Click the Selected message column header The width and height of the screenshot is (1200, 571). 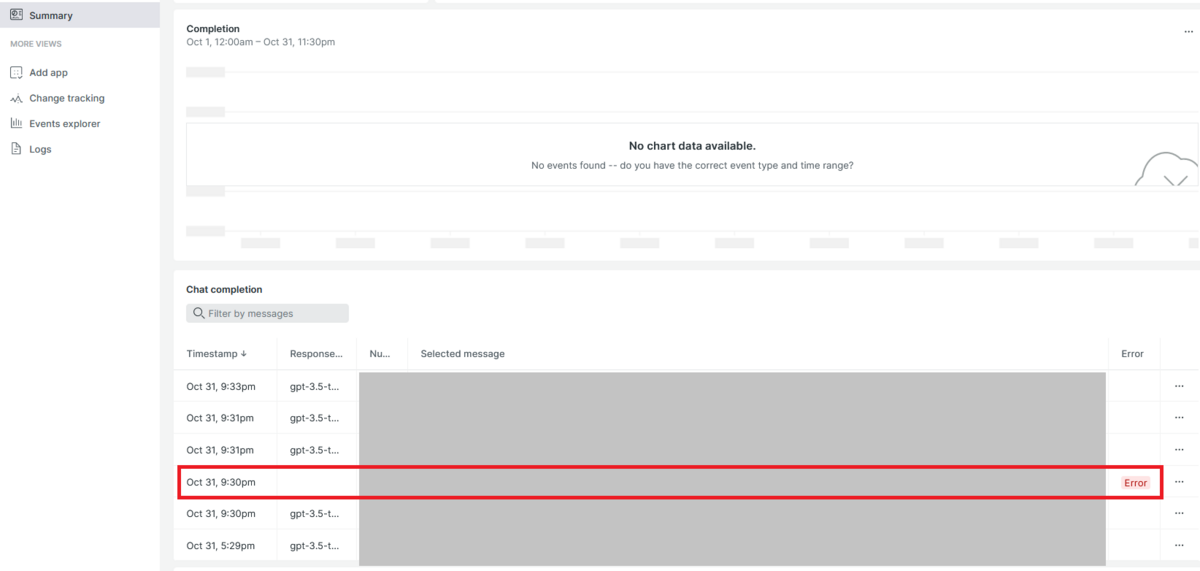tap(462, 354)
